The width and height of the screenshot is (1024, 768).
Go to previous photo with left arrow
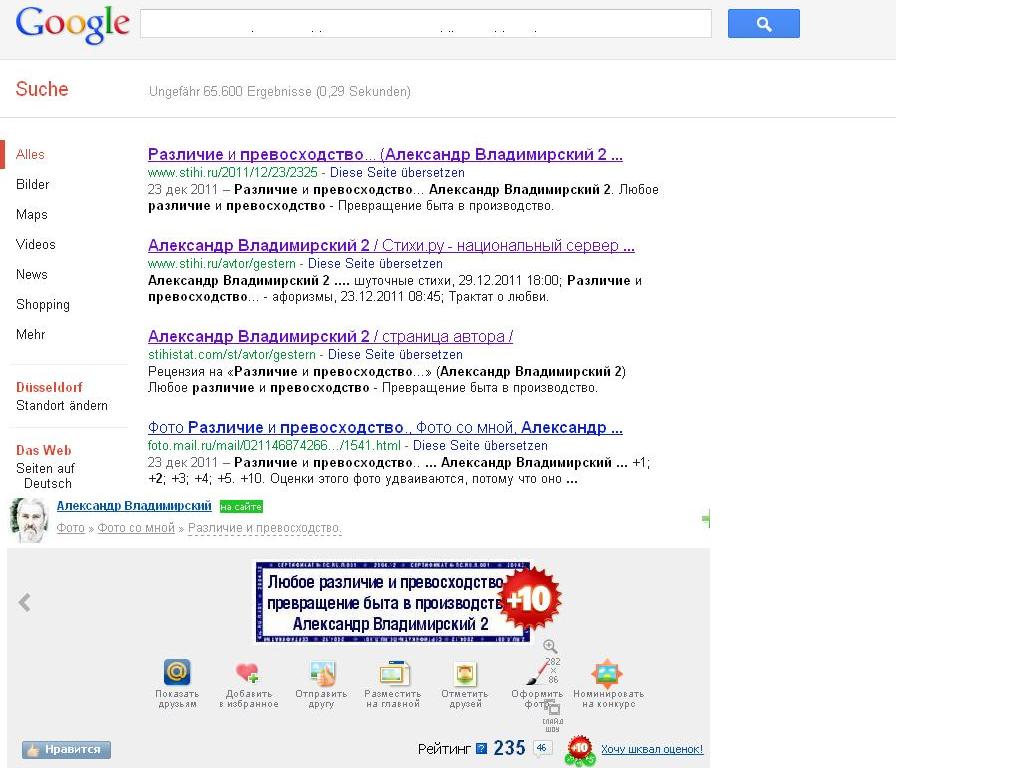[x=25, y=602]
